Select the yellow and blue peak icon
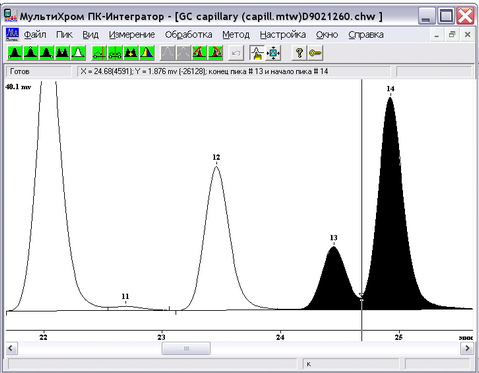This screenshot has width=479, height=373. tap(147, 53)
